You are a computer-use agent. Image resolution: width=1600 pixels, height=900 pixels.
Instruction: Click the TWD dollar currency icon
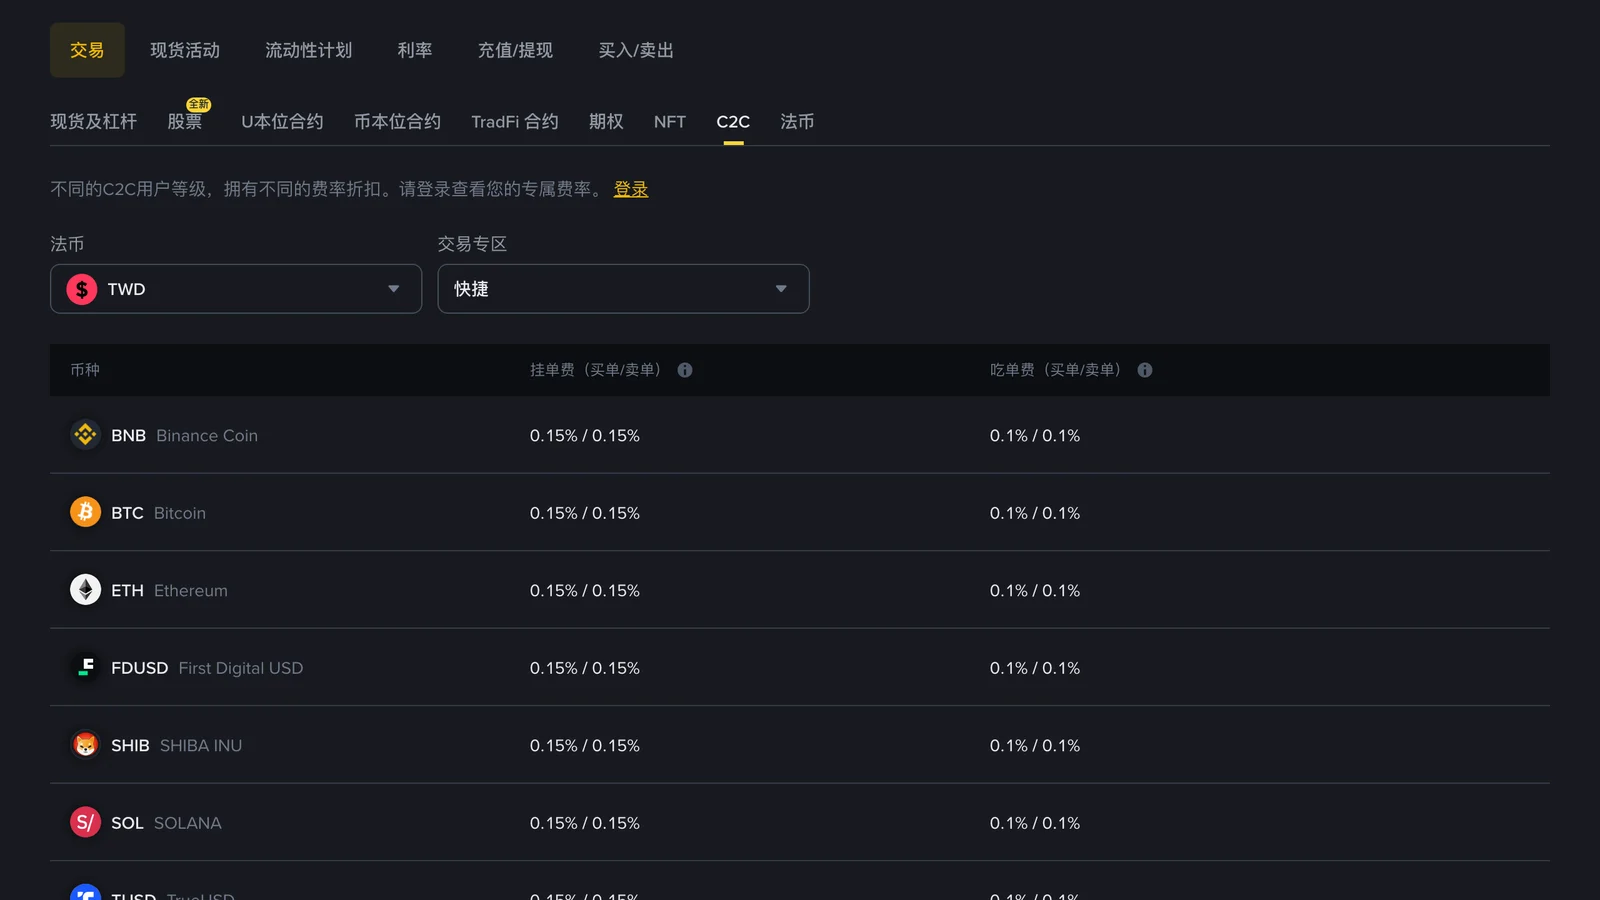[82, 289]
